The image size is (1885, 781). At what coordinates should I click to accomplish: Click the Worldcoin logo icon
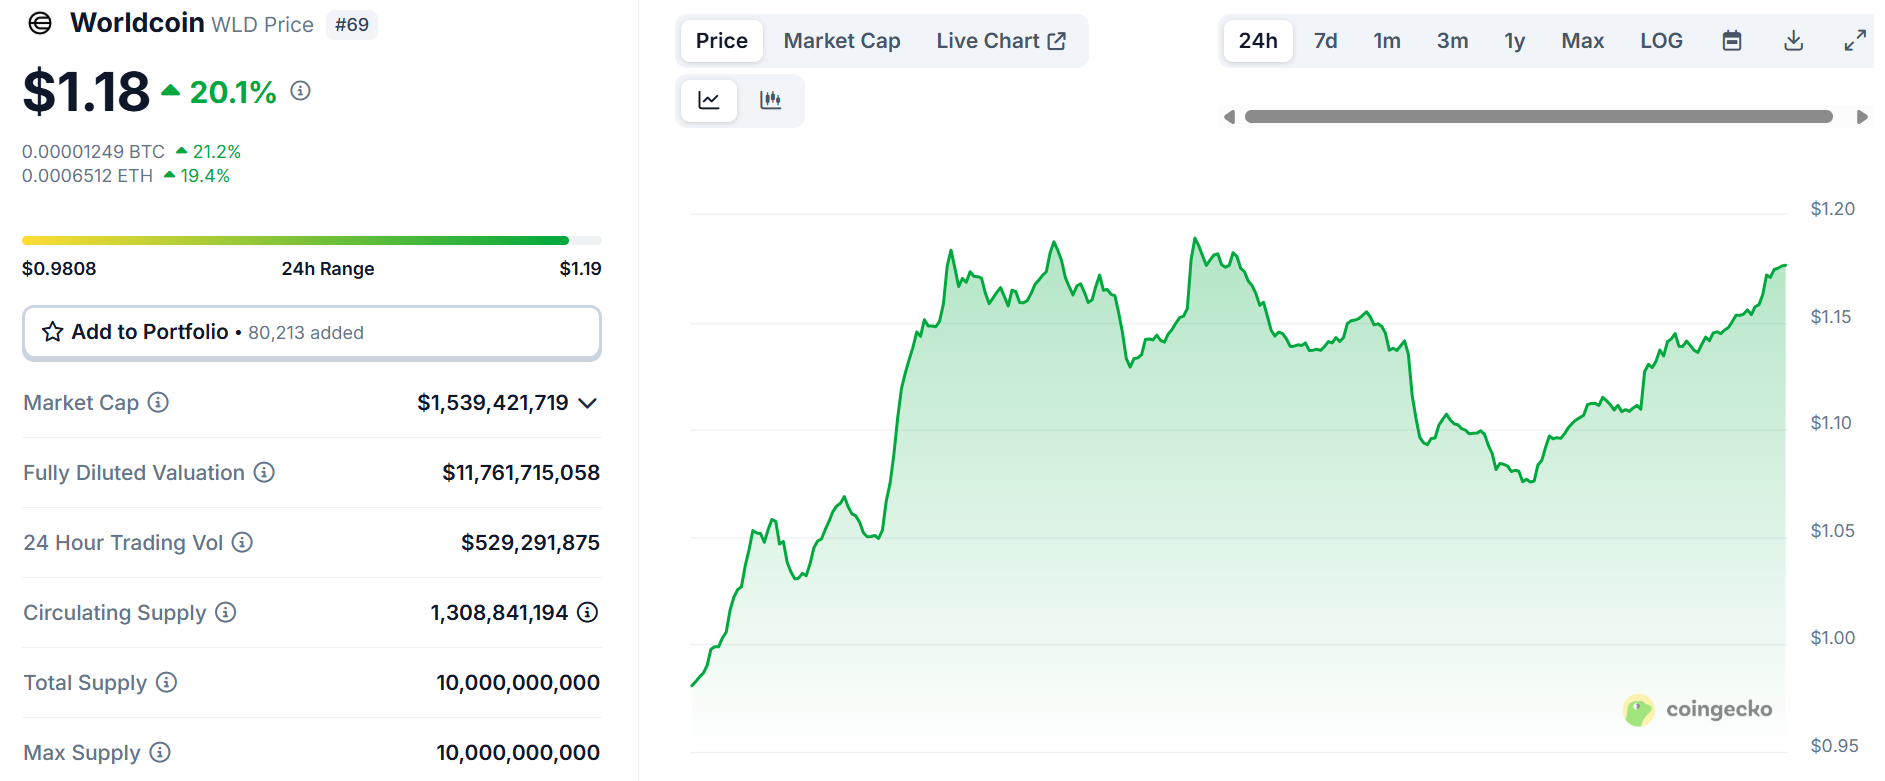click(x=40, y=23)
